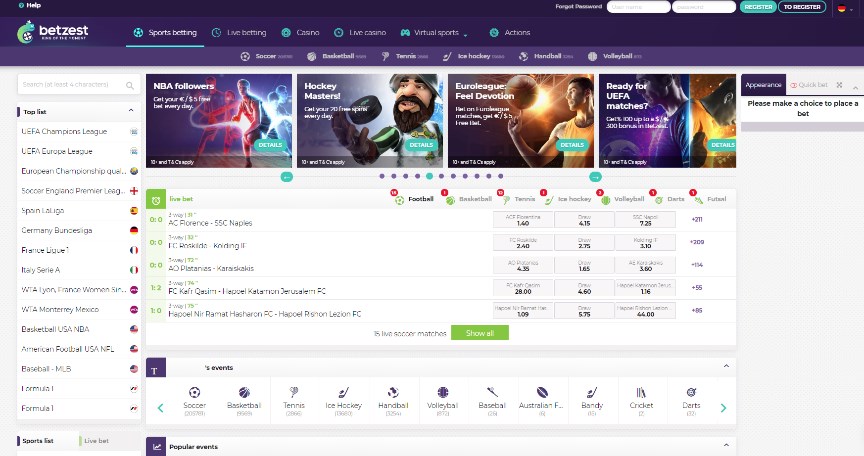Select the first carousel pagination dot
This screenshot has width=864, height=456.
(382, 176)
